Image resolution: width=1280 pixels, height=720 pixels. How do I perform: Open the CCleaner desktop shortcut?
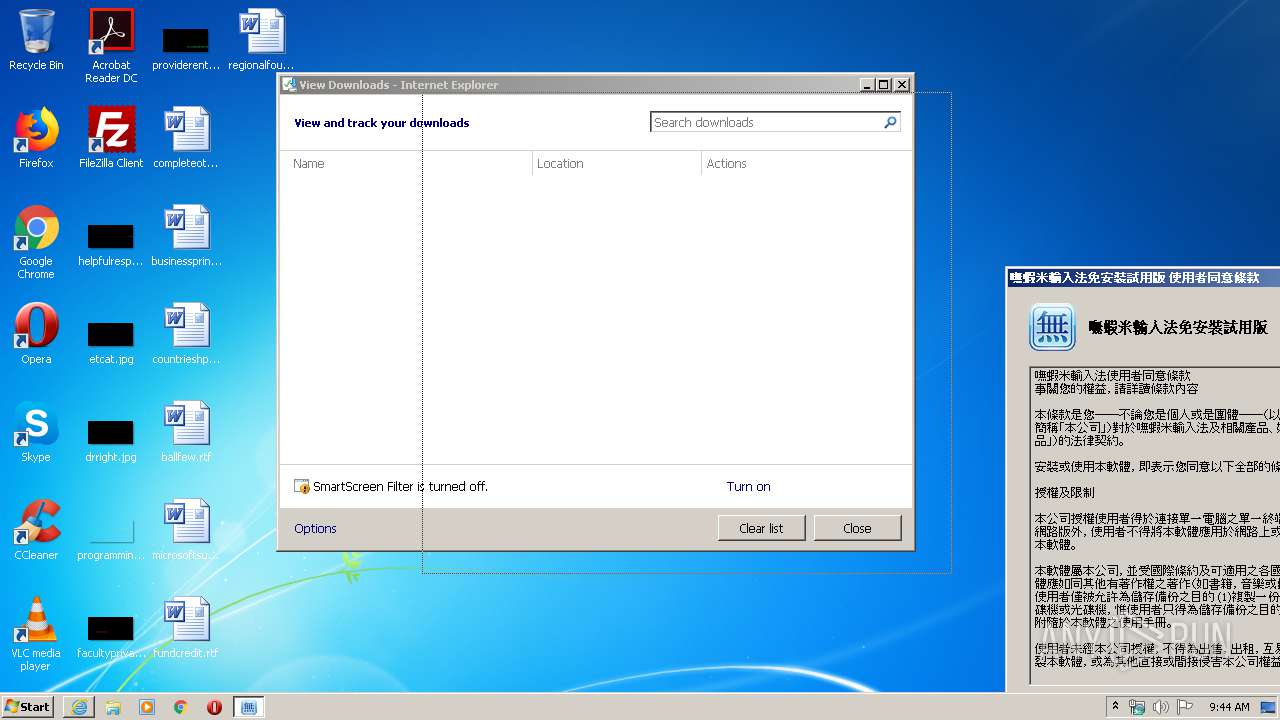(x=36, y=530)
